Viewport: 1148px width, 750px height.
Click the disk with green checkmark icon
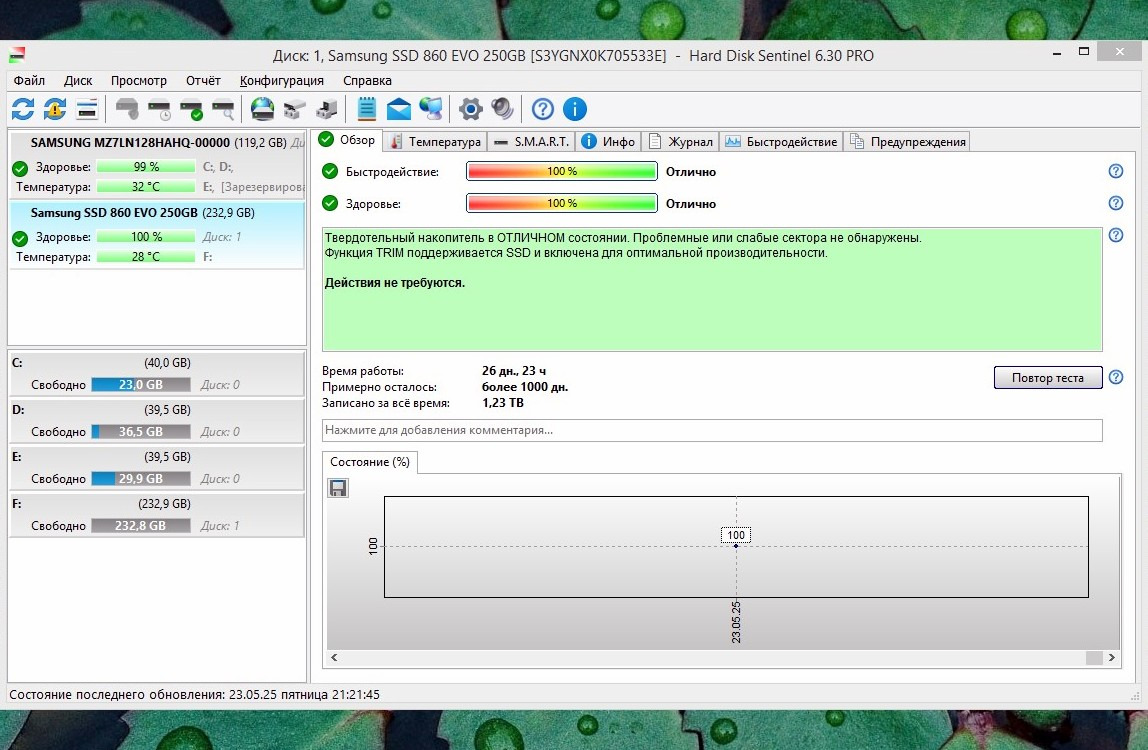click(190, 109)
